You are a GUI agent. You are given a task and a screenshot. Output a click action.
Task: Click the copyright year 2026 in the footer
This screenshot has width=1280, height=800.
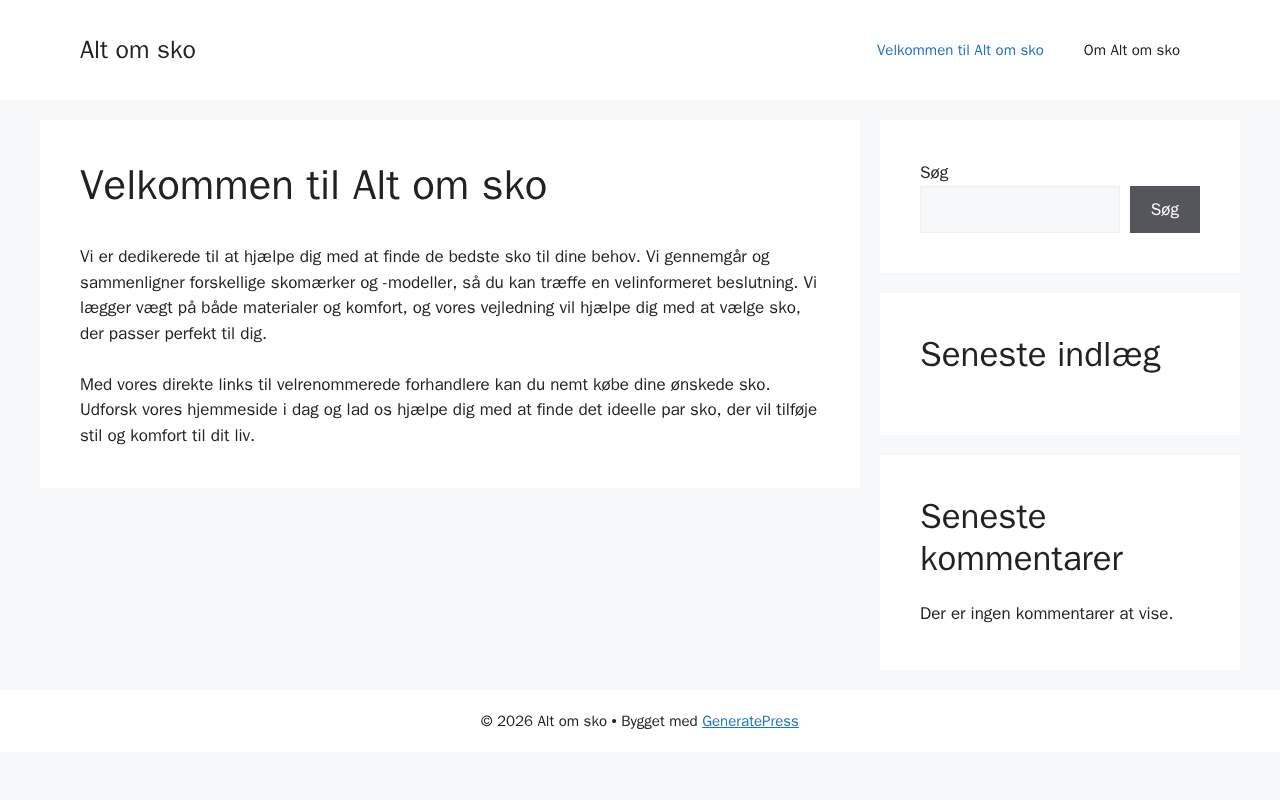pos(515,721)
